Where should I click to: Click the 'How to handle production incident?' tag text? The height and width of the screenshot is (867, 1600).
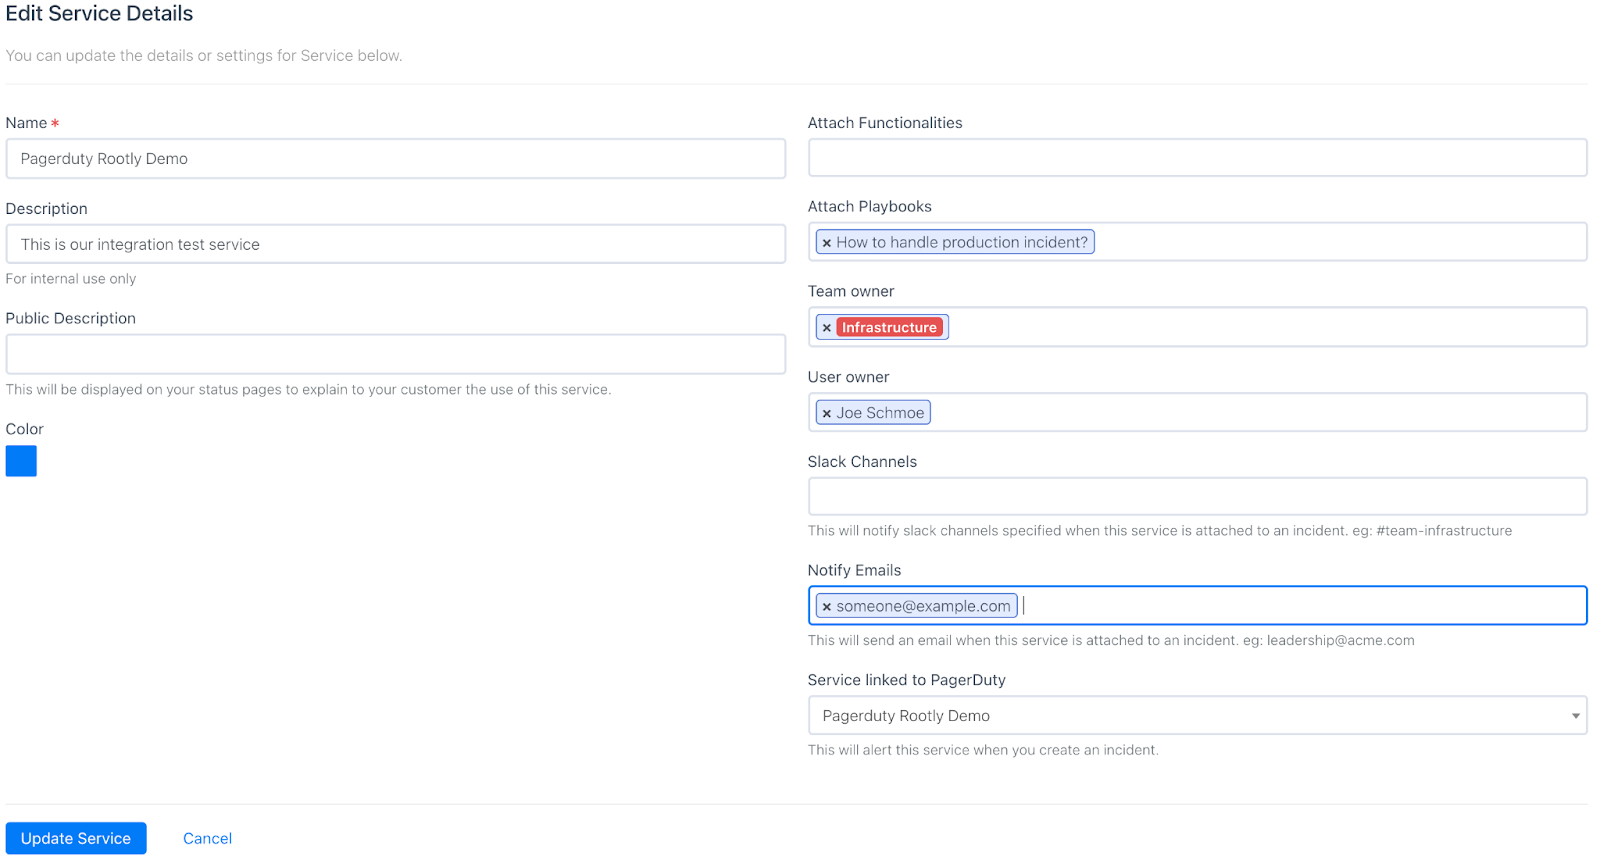coord(962,242)
